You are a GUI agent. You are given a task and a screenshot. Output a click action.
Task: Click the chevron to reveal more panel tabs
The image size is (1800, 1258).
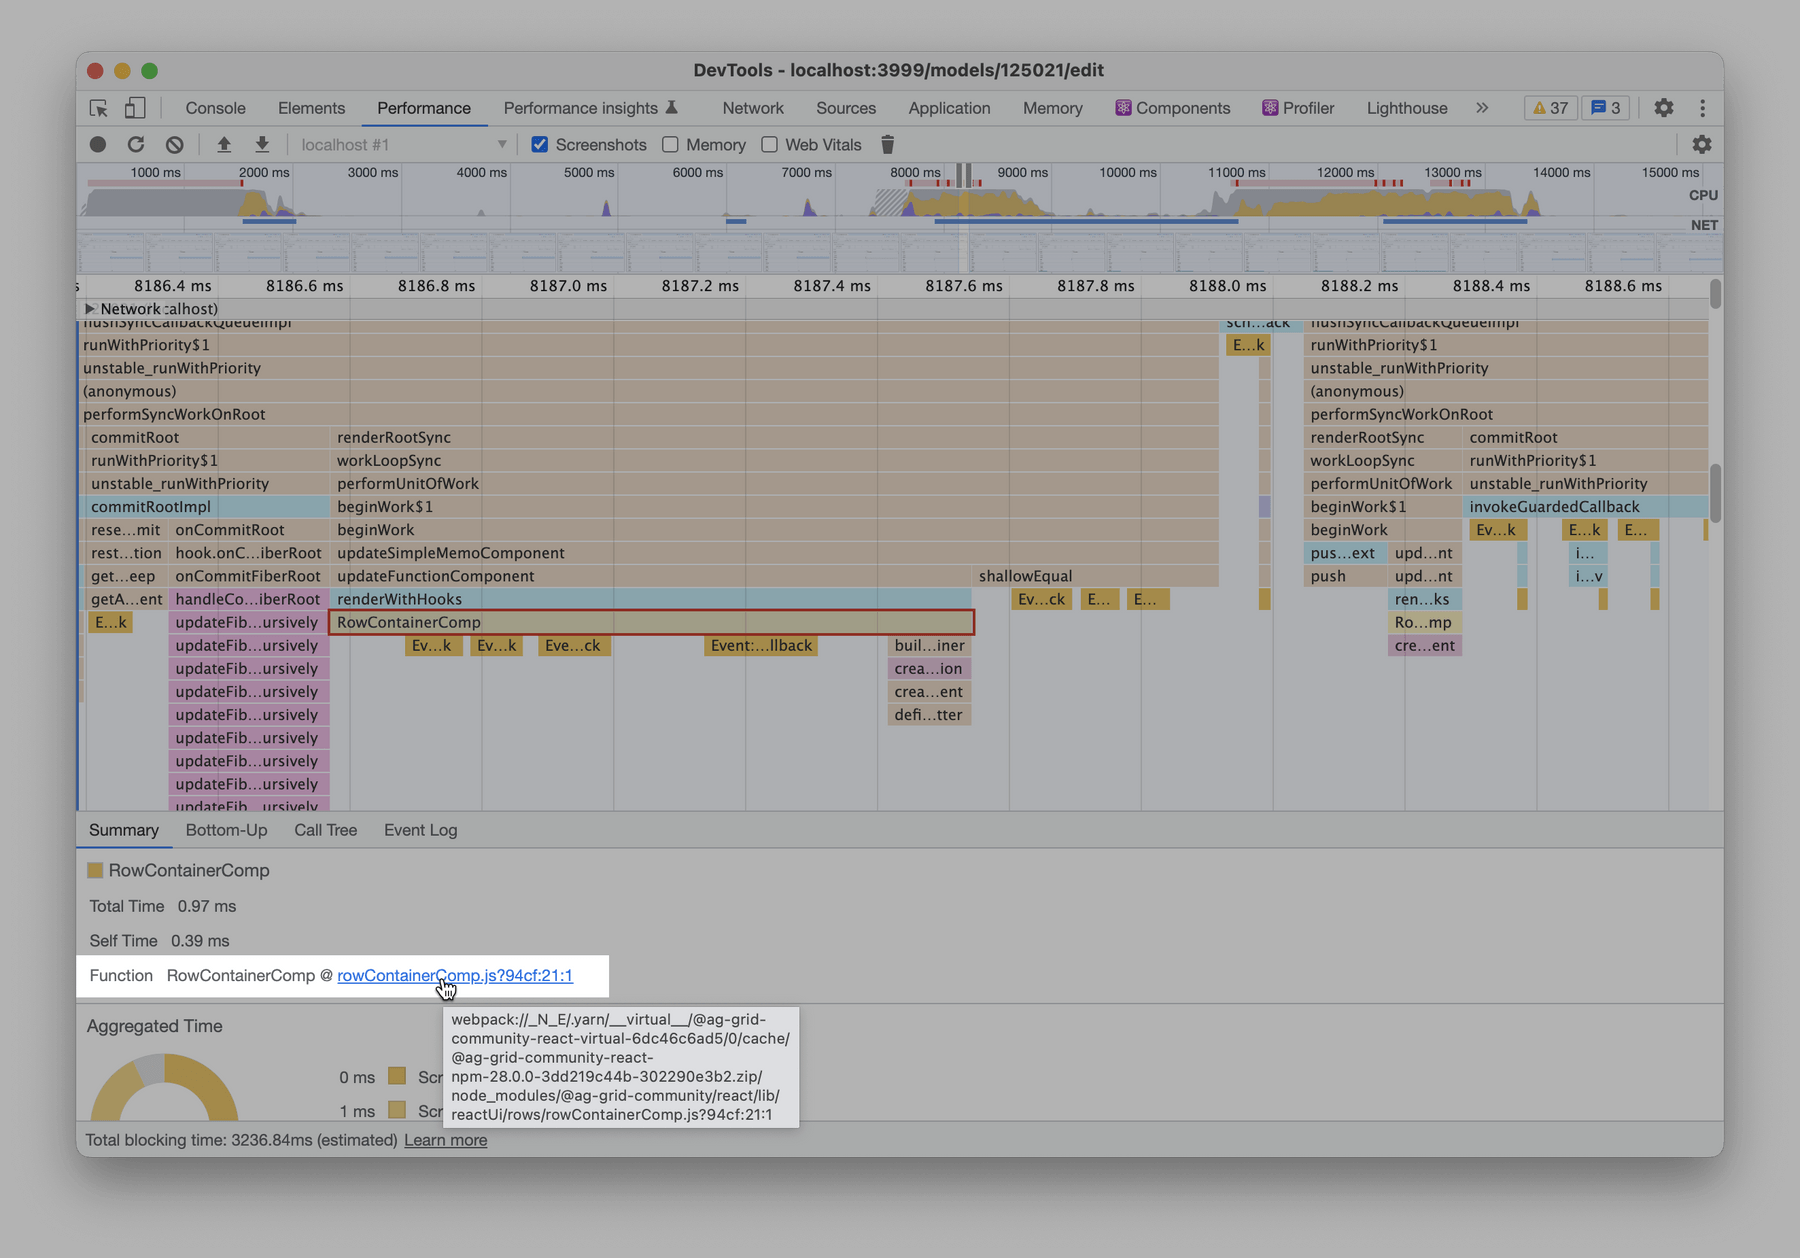[x=1482, y=107]
